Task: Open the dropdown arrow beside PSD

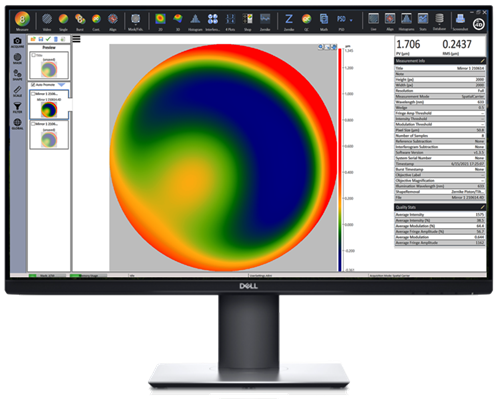Action: coord(351,20)
